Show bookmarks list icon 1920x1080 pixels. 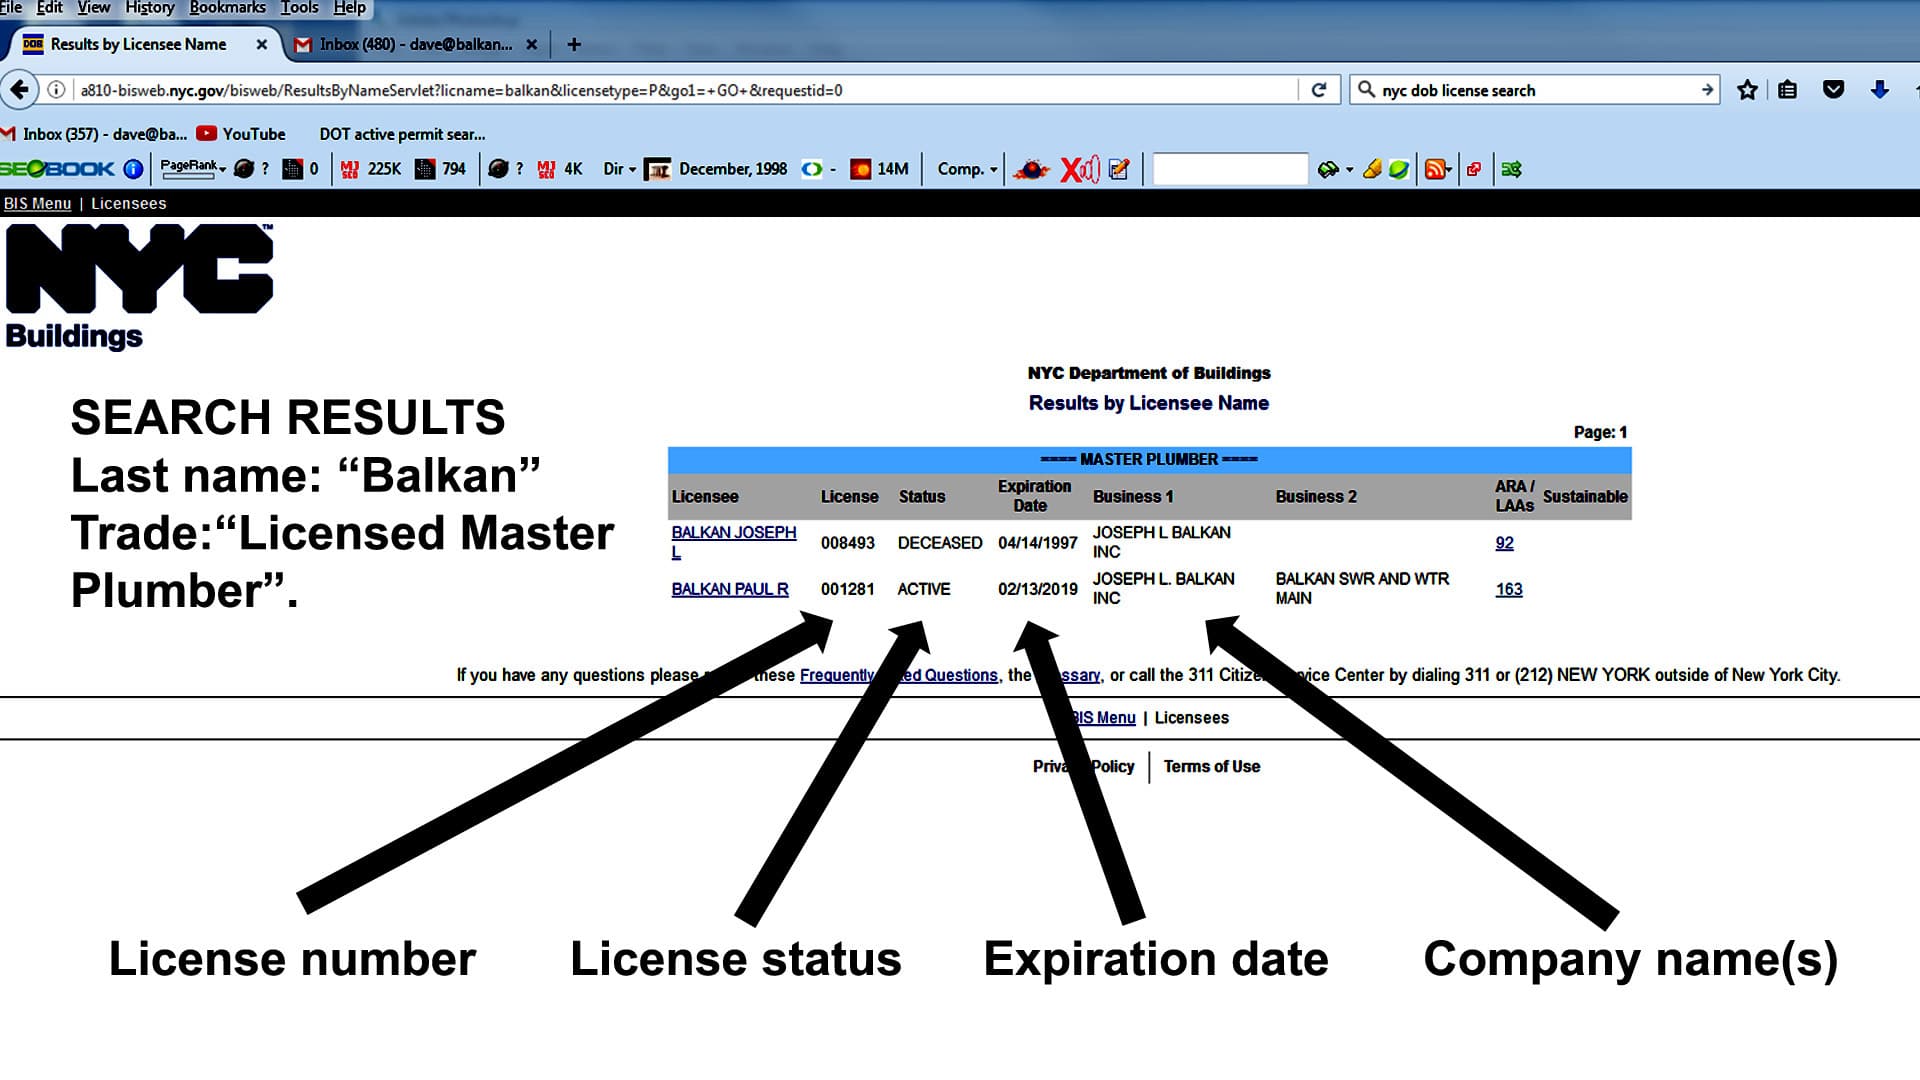click(x=1788, y=90)
